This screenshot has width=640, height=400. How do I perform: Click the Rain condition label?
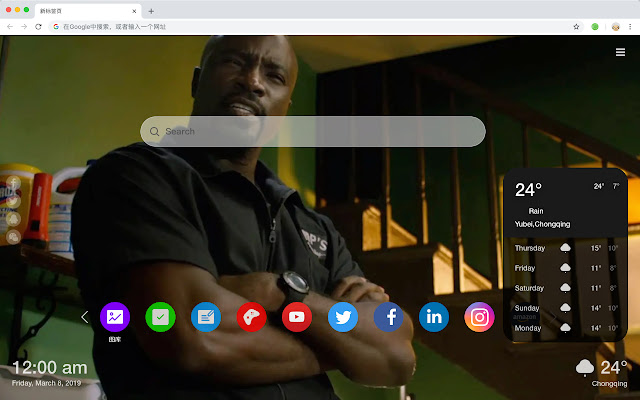tap(536, 211)
